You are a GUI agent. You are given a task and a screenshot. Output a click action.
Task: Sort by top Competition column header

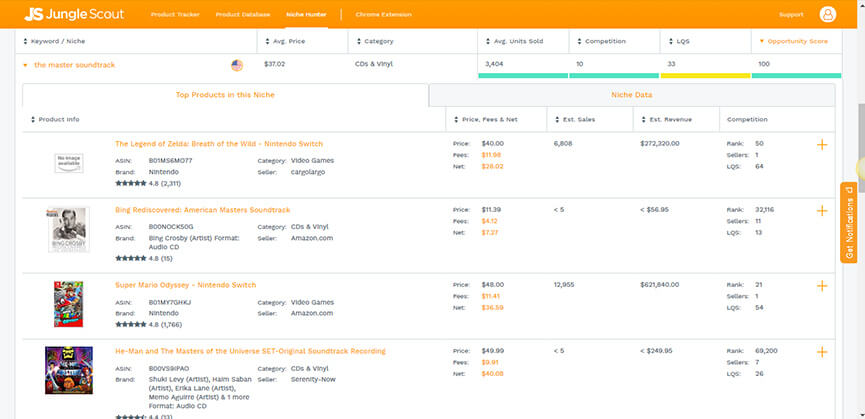tap(601, 41)
